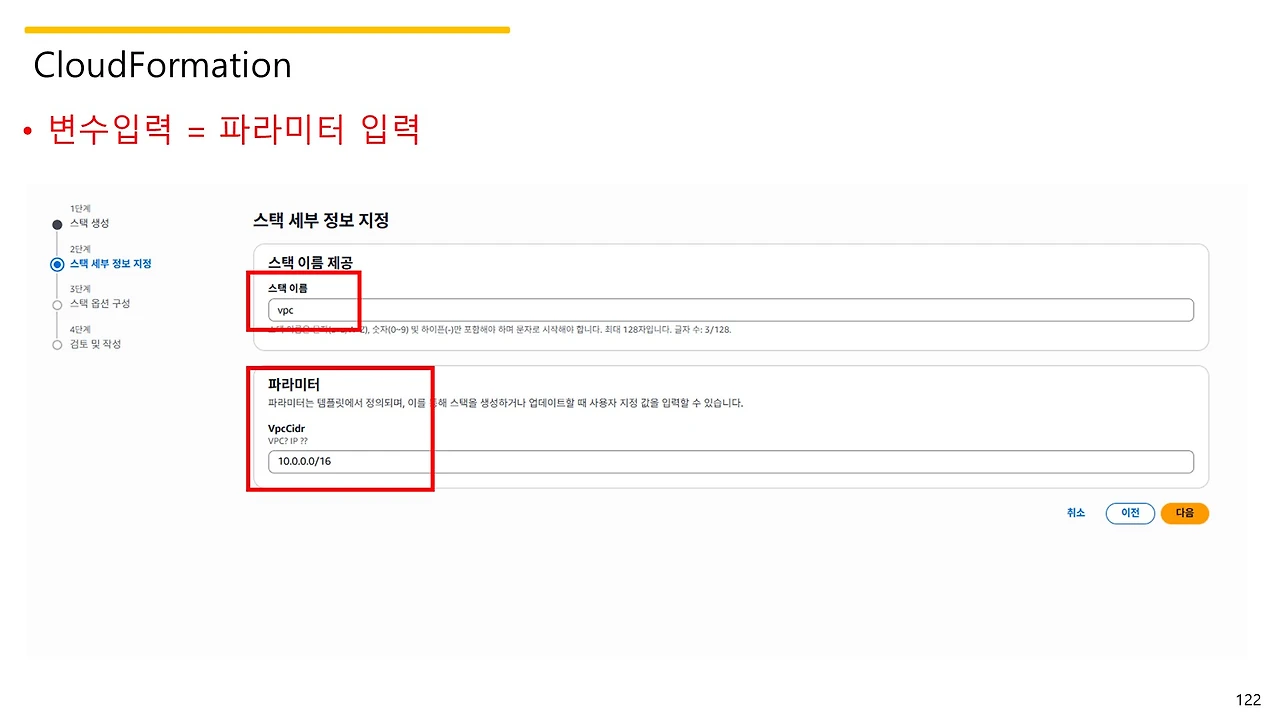Go to step 3 스택 옵션 구성
The image size is (1280, 720).
pyautogui.click(x=99, y=304)
